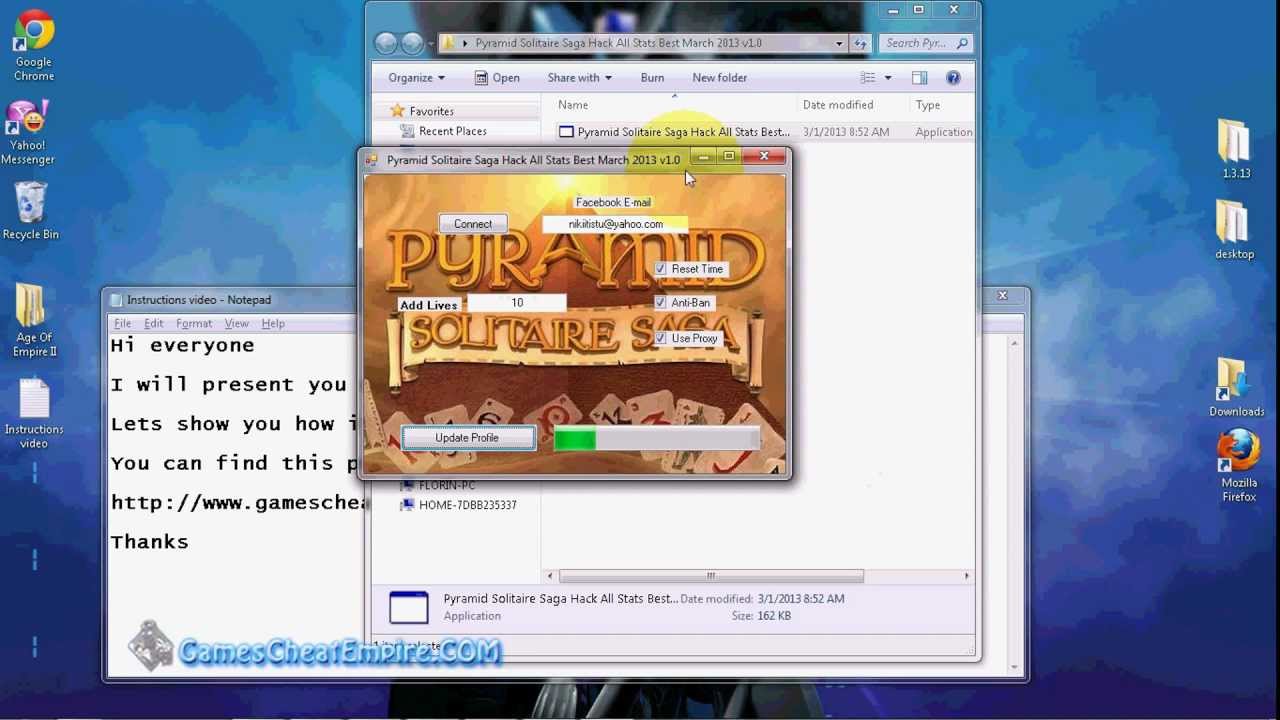Open the View menu in Notepad

pyautogui.click(x=236, y=324)
